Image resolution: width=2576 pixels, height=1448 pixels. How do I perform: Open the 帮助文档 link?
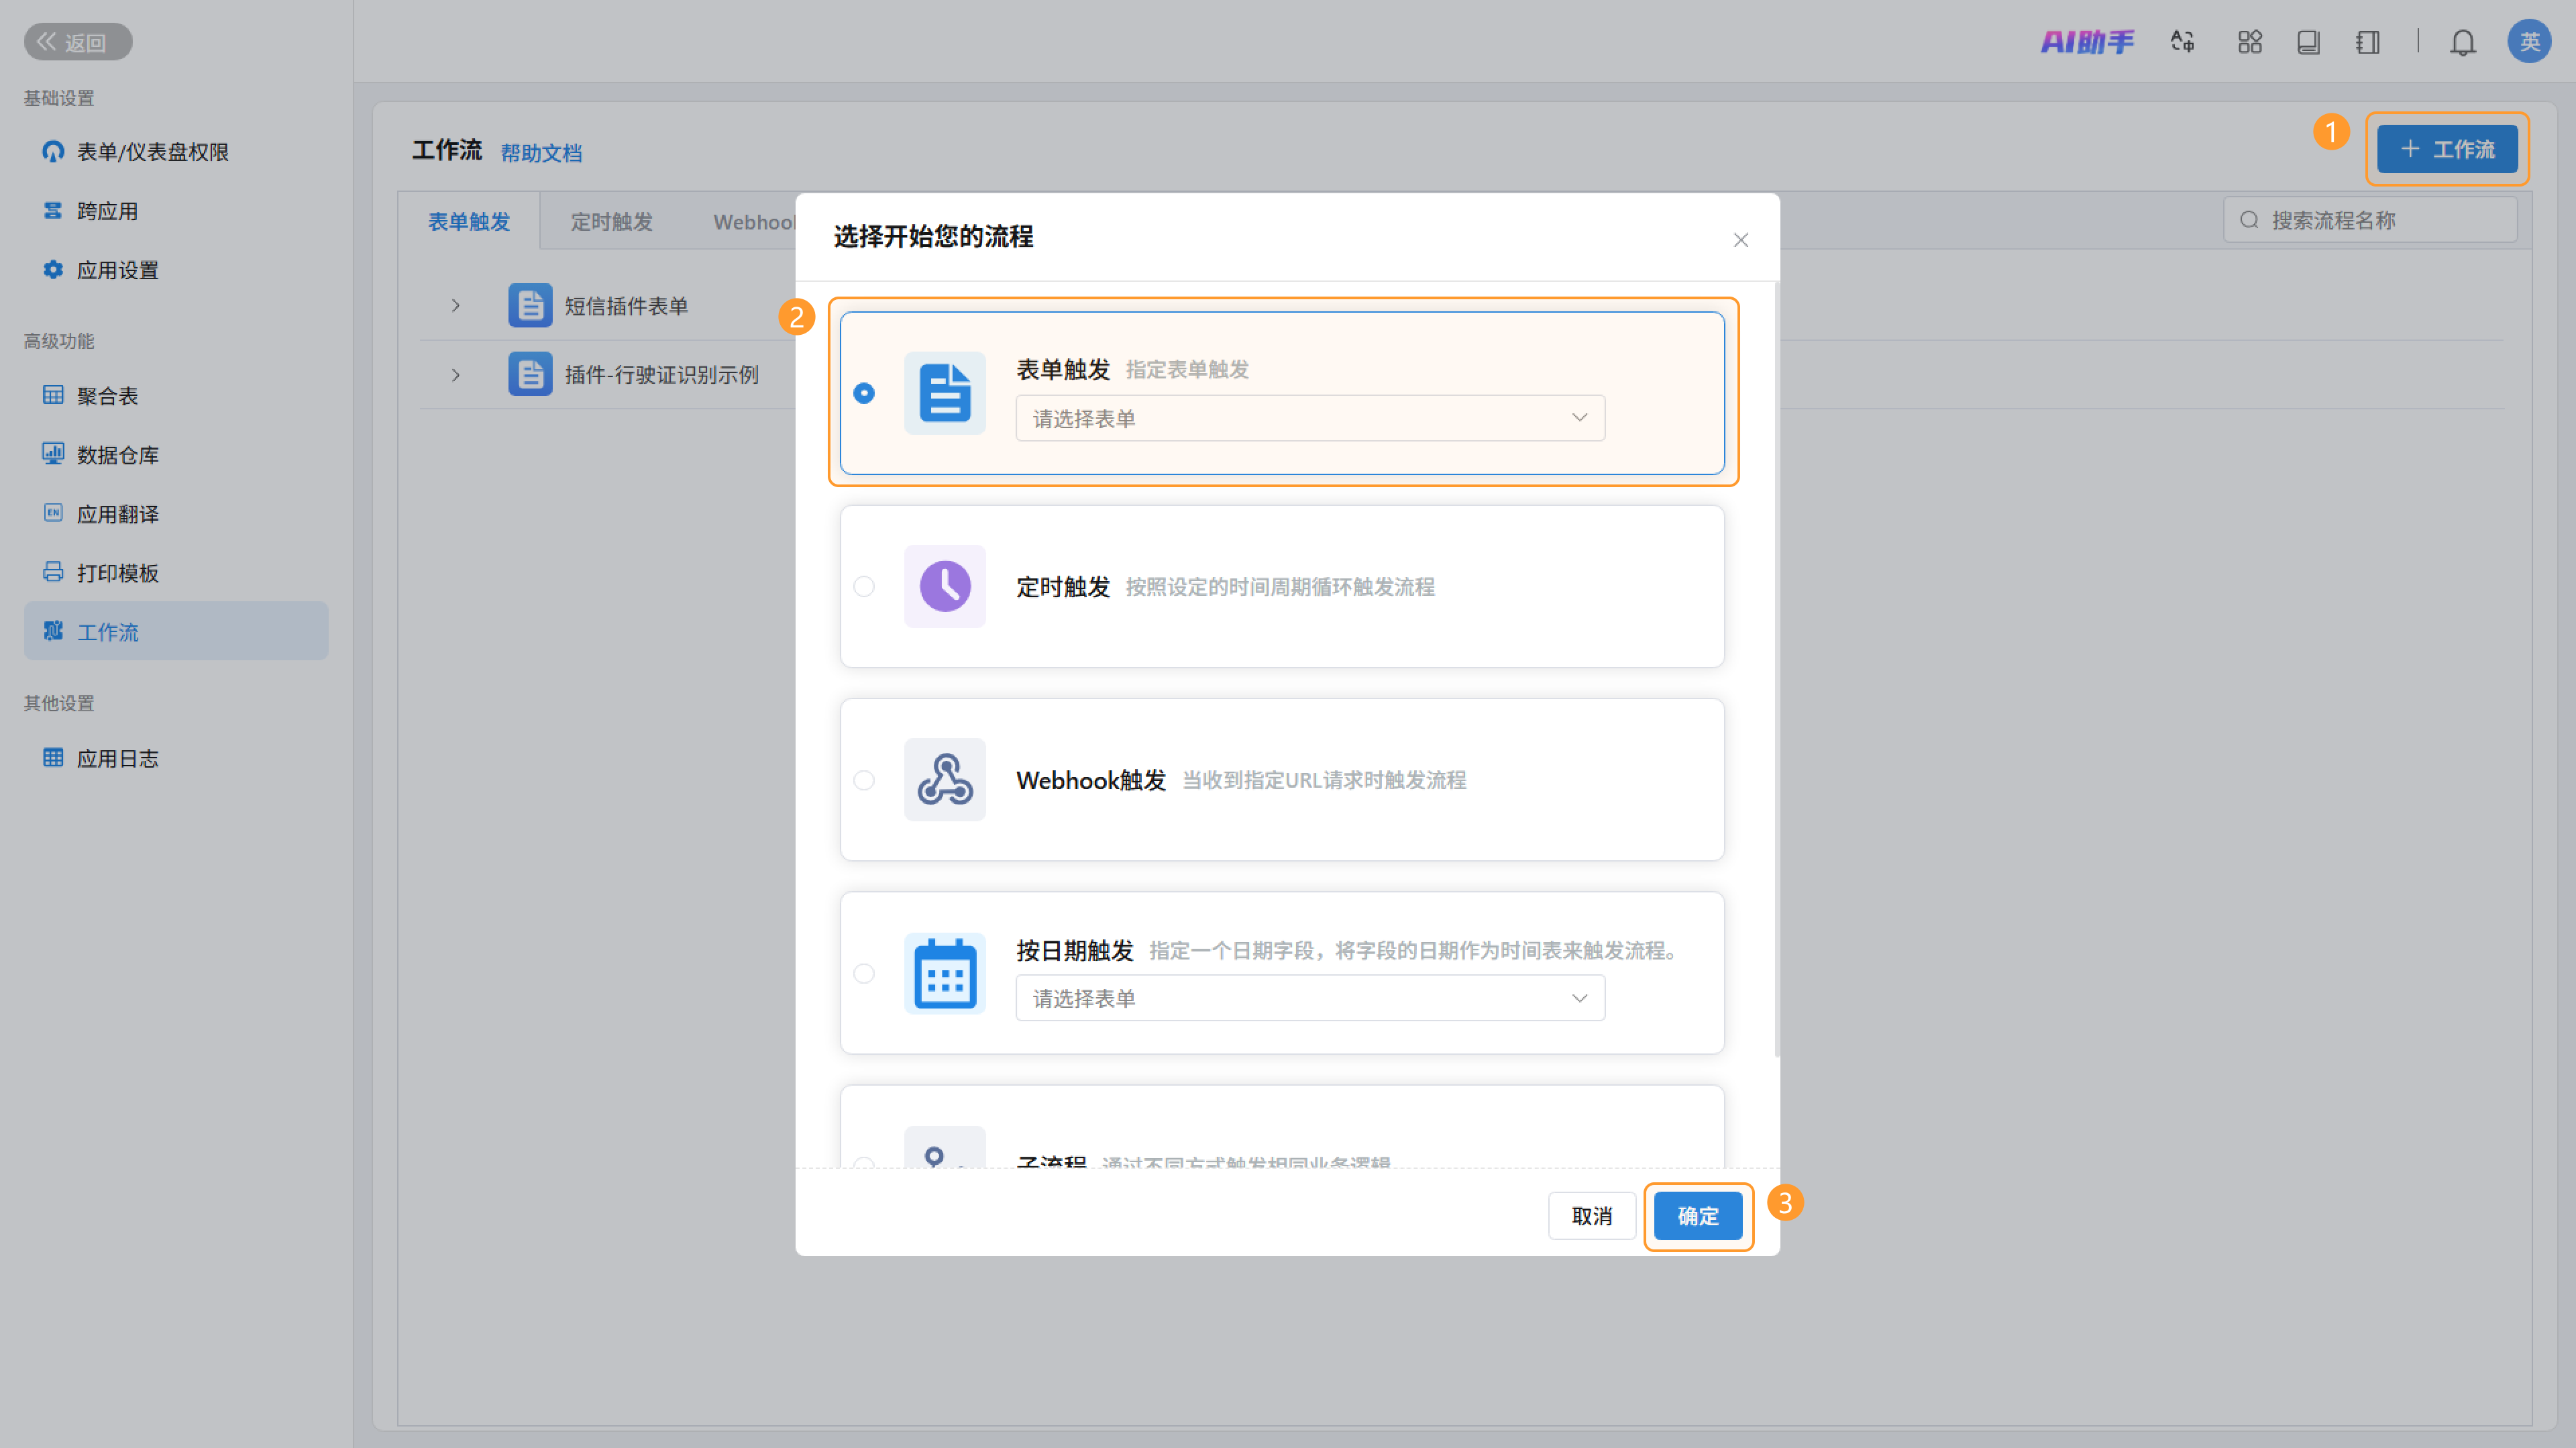pyautogui.click(x=541, y=153)
